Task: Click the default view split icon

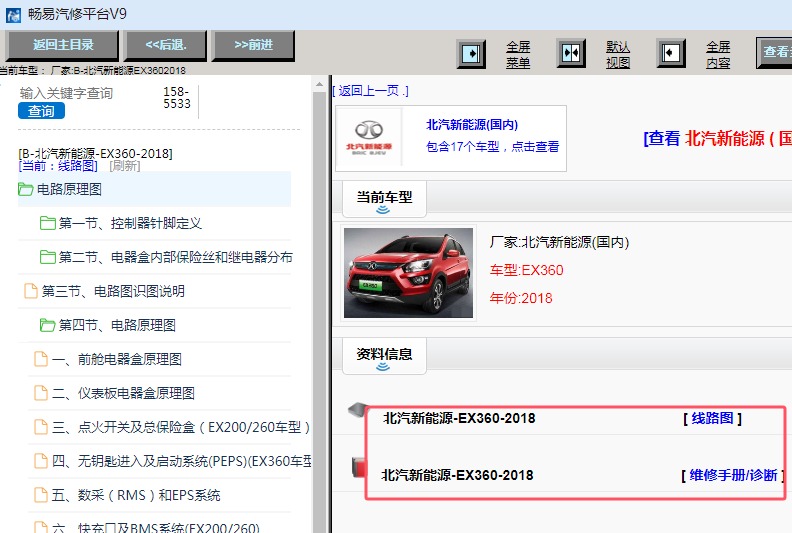Action: point(571,54)
